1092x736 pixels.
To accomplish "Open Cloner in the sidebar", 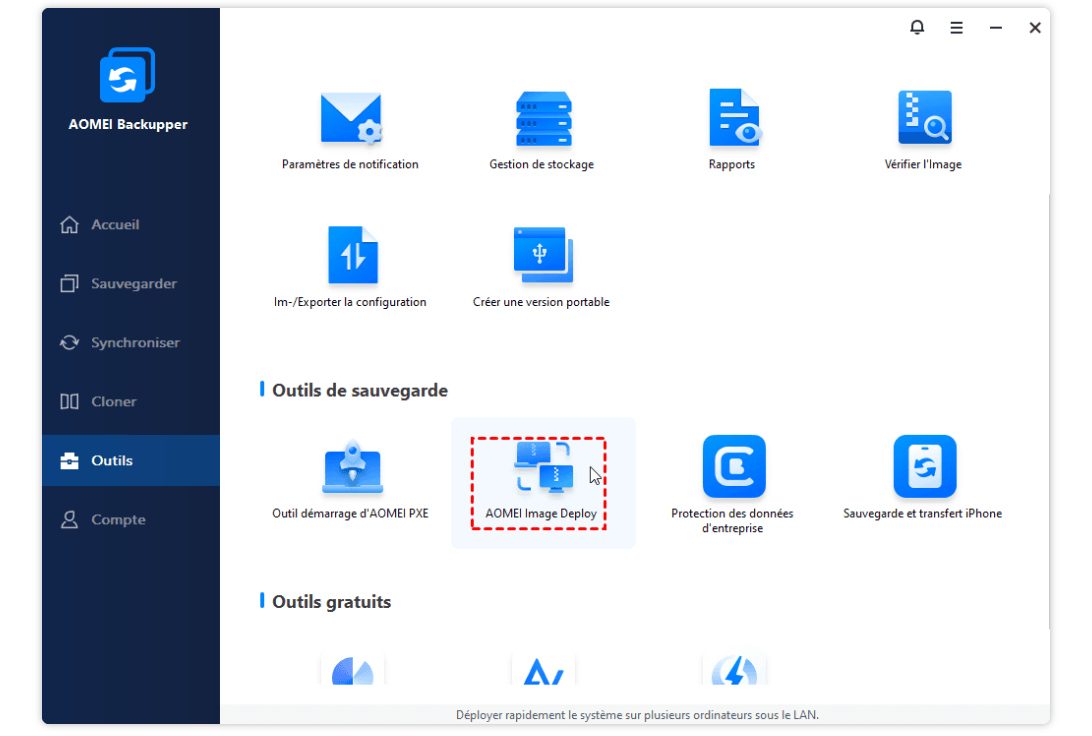I will coord(130,402).
